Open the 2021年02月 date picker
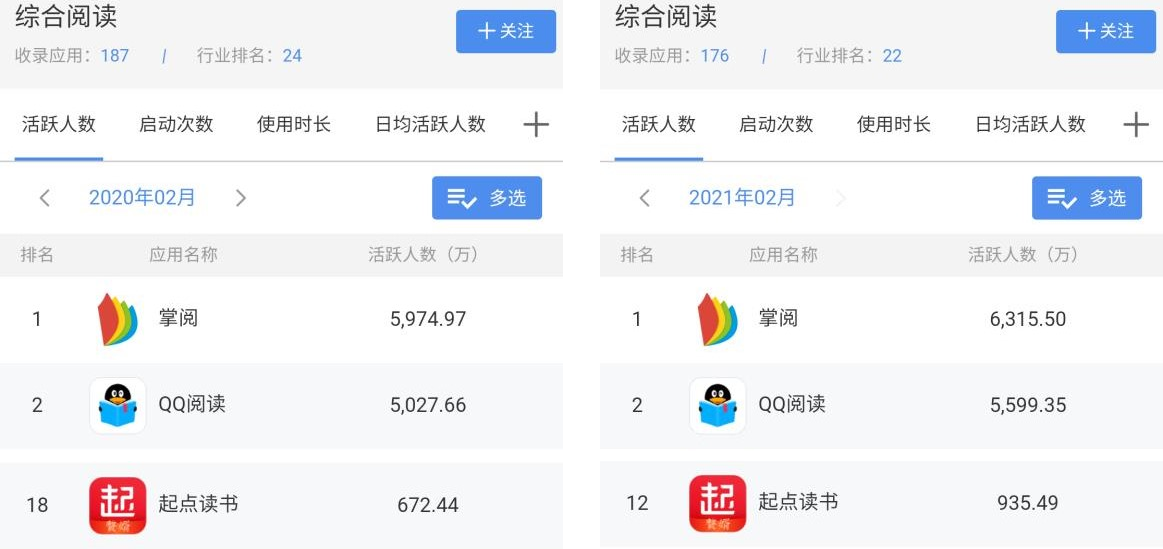This screenshot has width=1163, height=549. point(742,197)
